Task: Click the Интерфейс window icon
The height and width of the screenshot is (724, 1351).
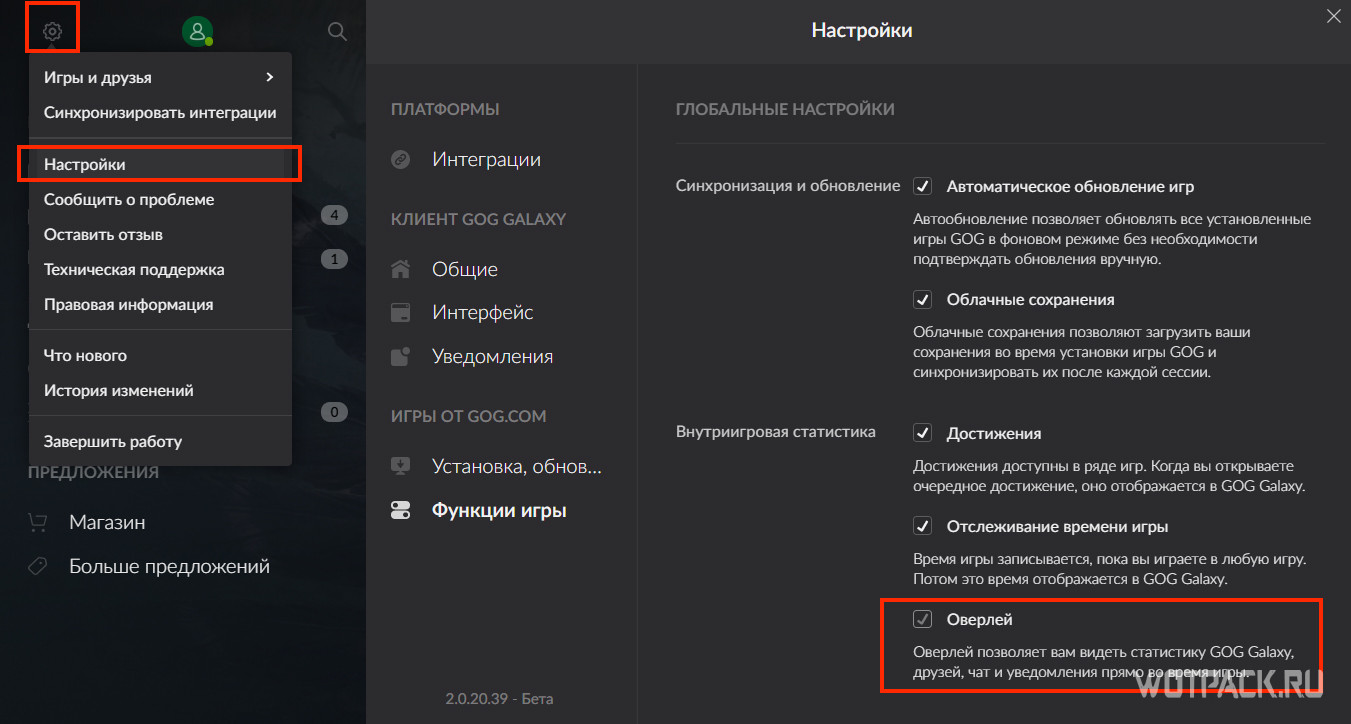Action: click(400, 313)
